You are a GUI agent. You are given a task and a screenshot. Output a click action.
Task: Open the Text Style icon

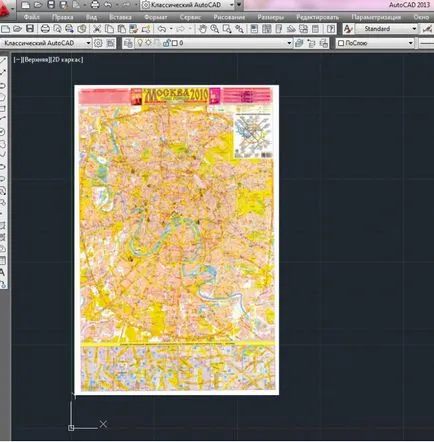coord(348,29)
